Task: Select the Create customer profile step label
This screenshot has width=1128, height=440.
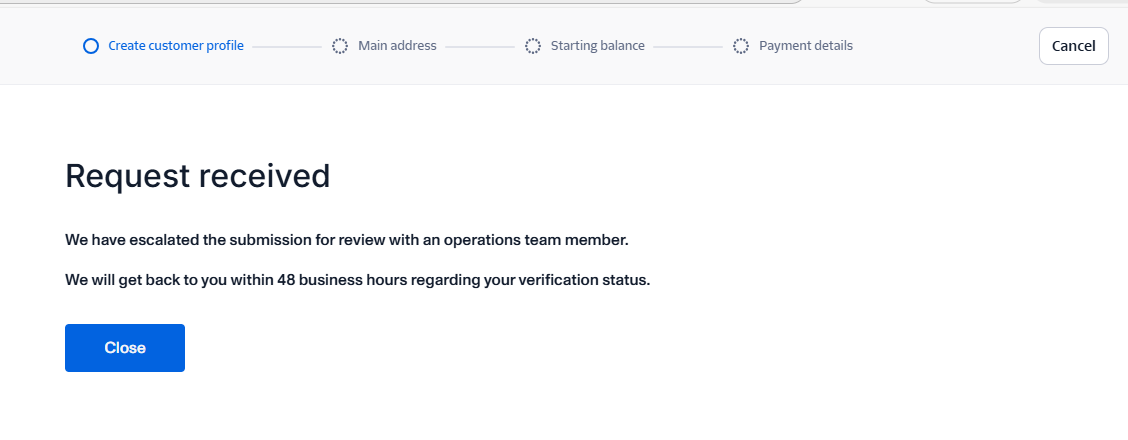Action: coord(176,46)
